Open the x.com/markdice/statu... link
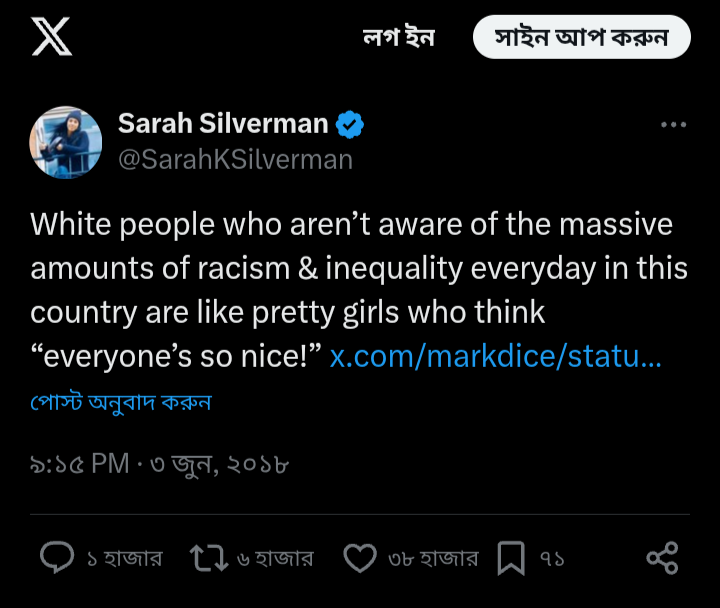720x608 pixels. pyautogui.click(x=495, y=356)
